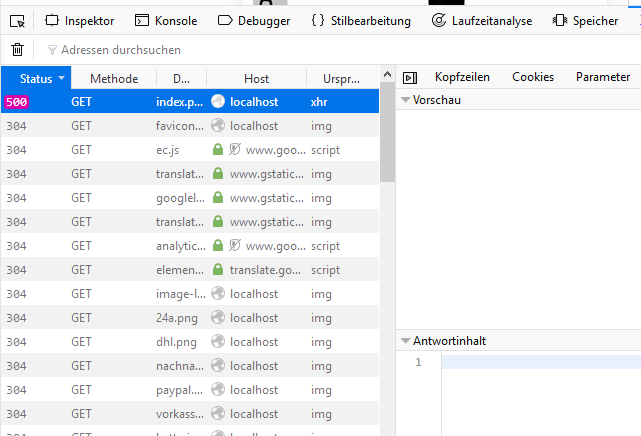Viewport: 641px width, 436px height.
Task: Collapse the Vorschau section
Action: pos(406,100)
